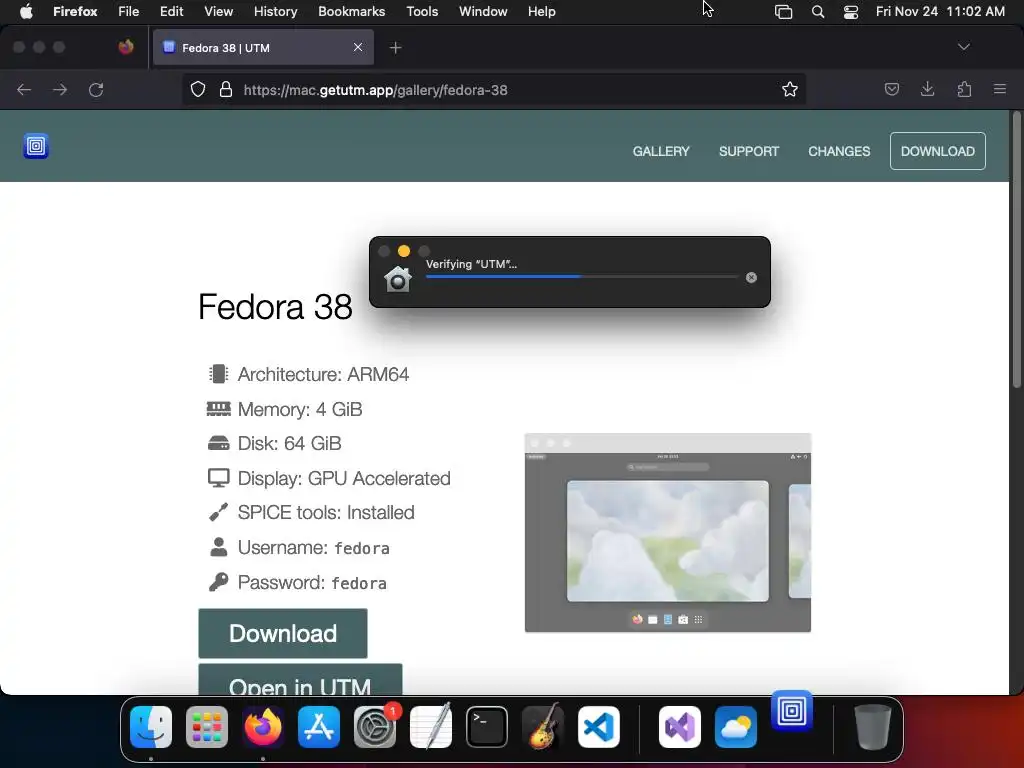
Task: Open the Apple menu
Action: point(26,11)
